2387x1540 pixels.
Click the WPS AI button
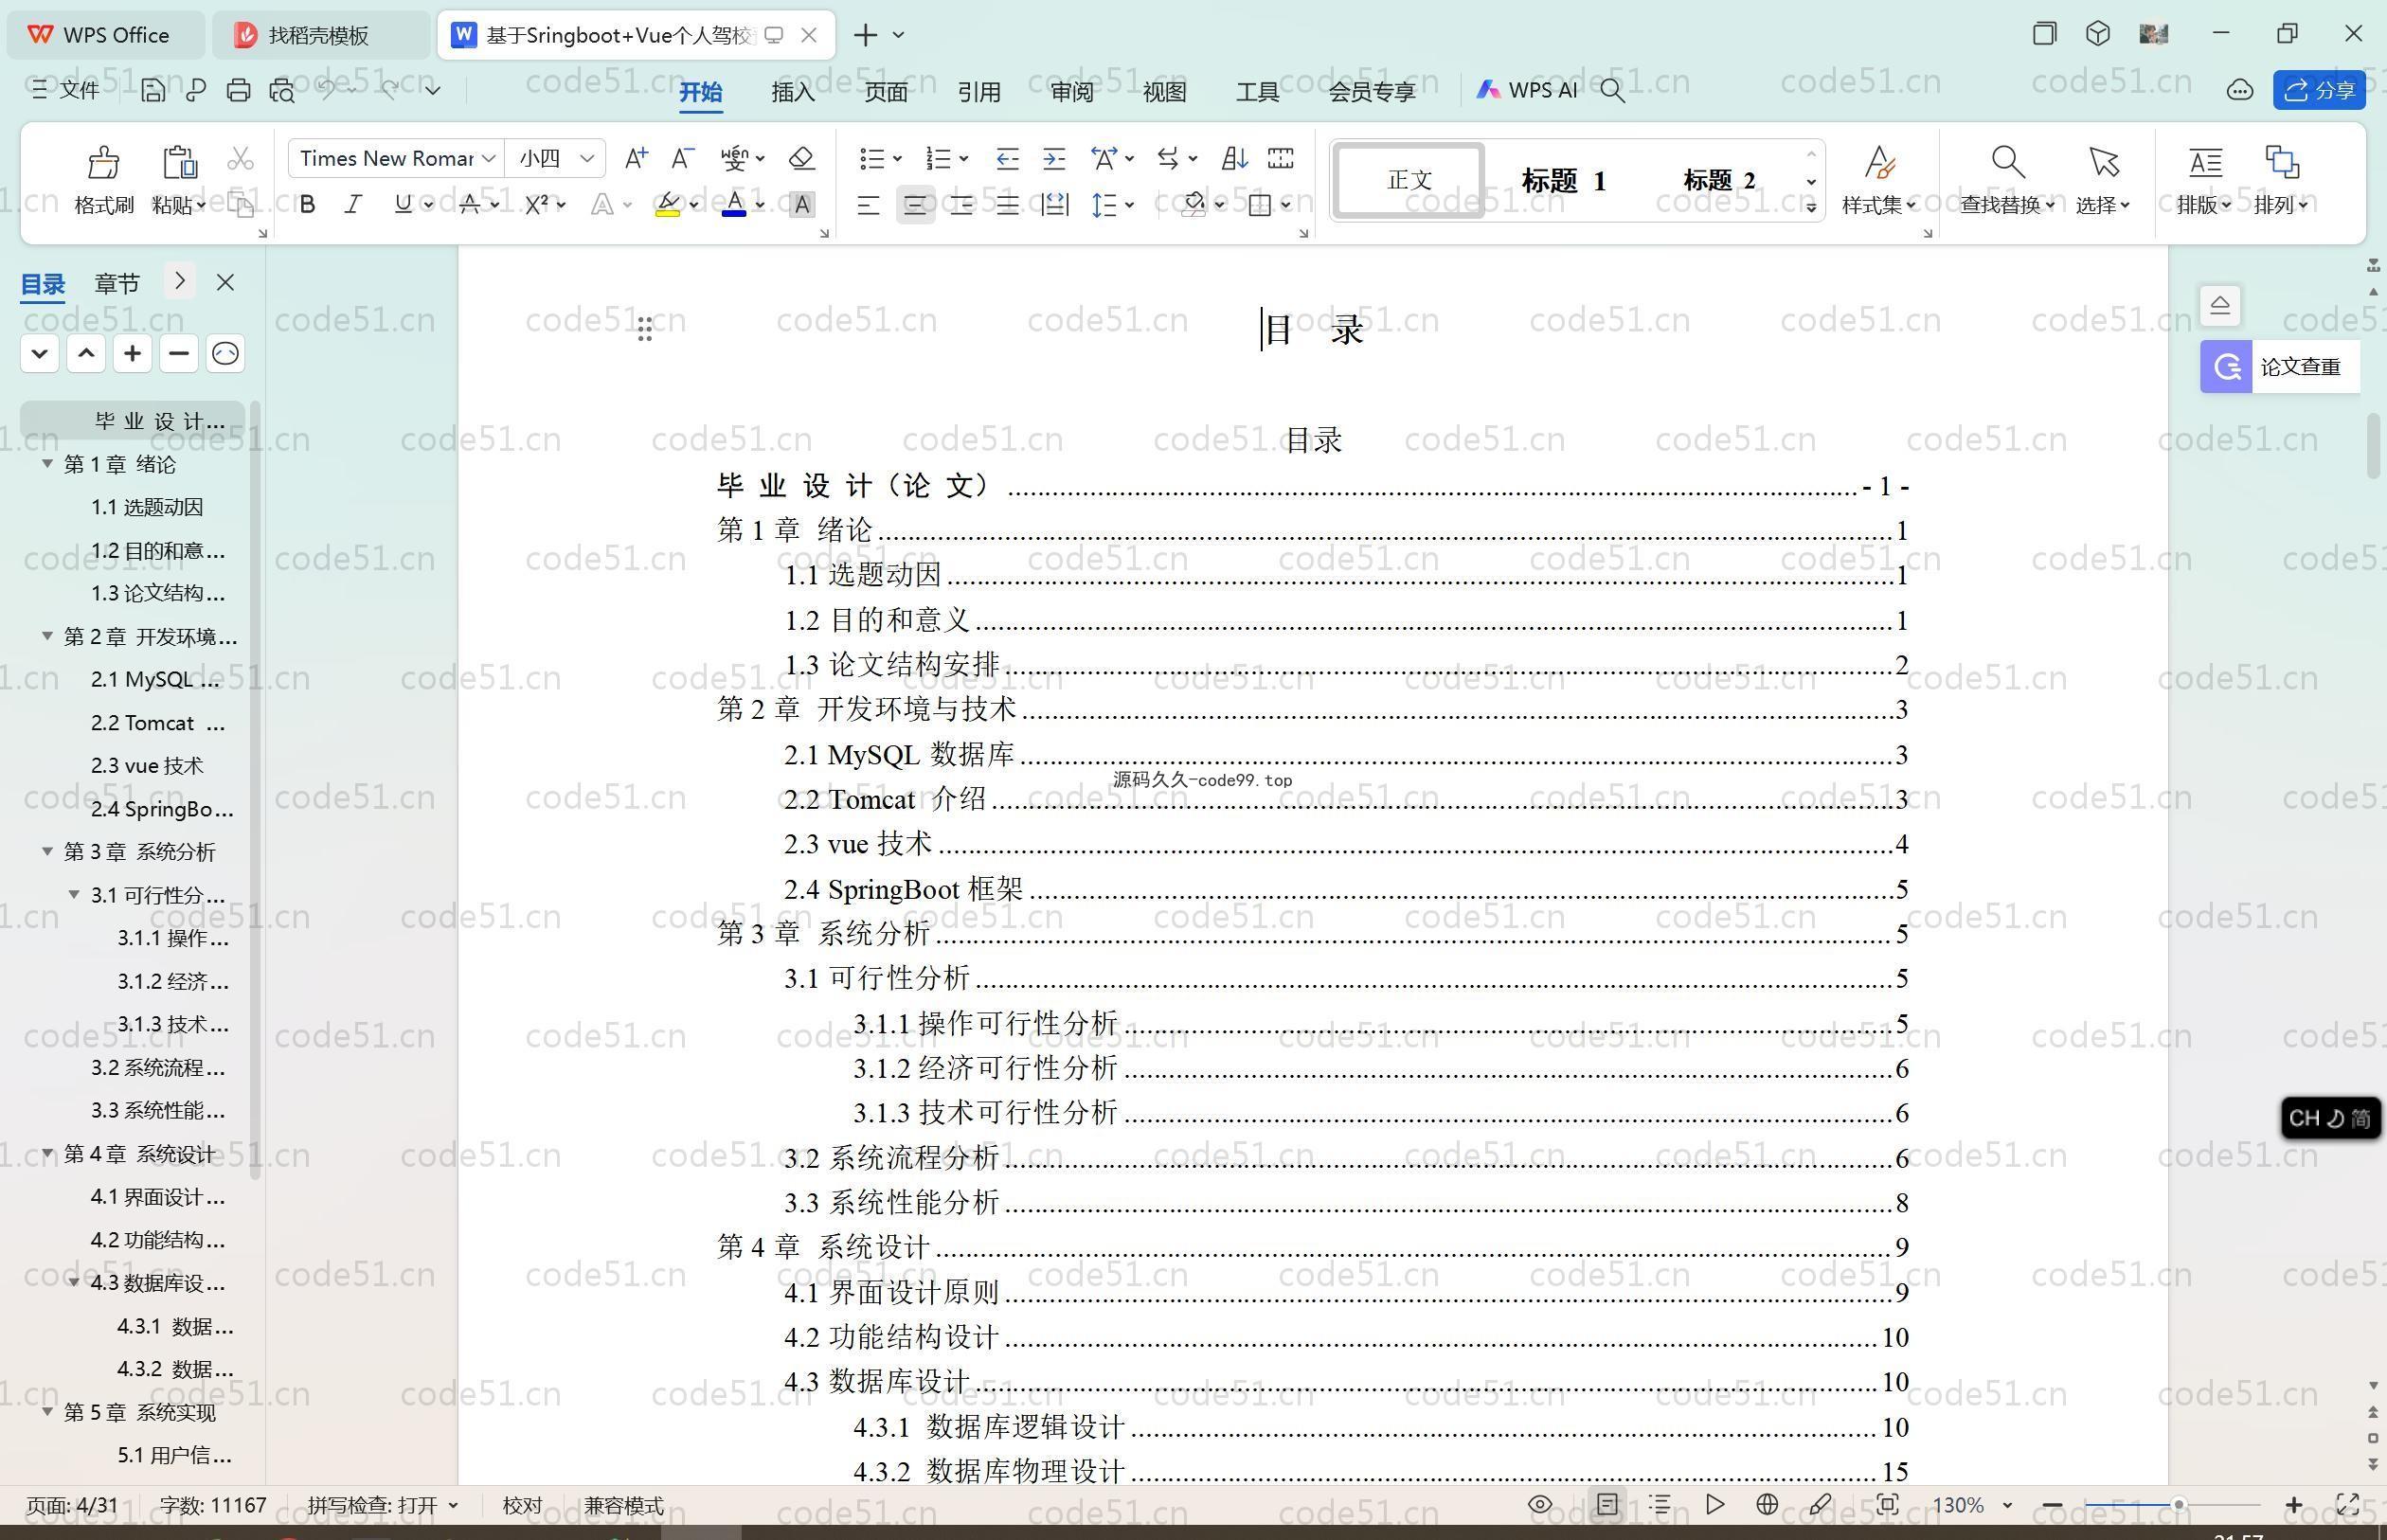(x=1526, y=90)
